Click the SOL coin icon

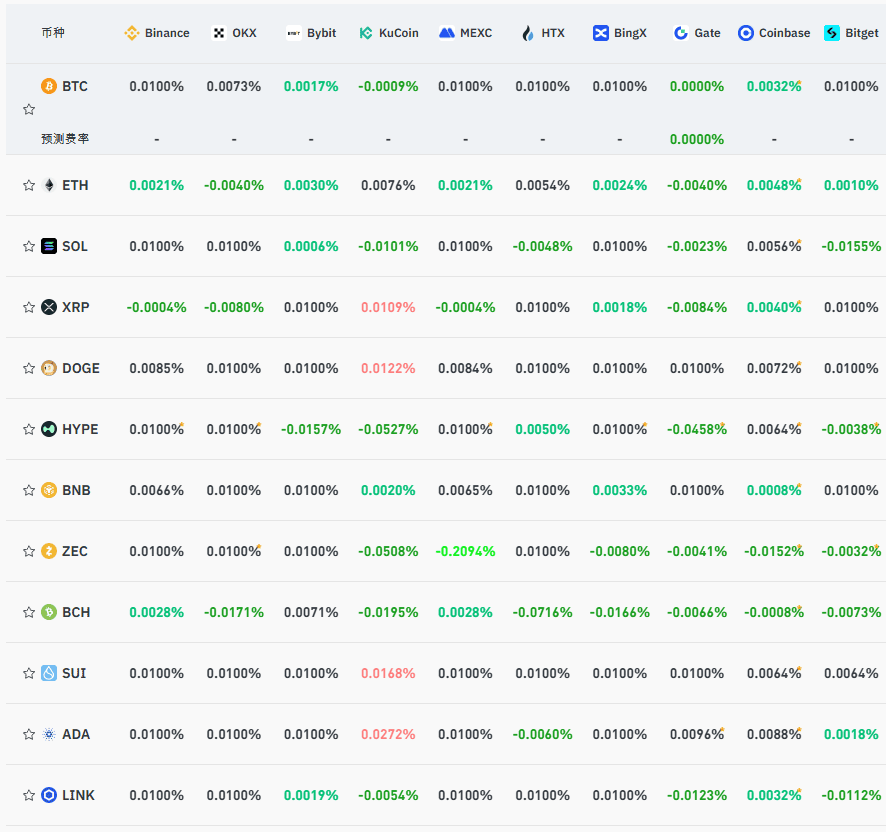click(49, 246)
